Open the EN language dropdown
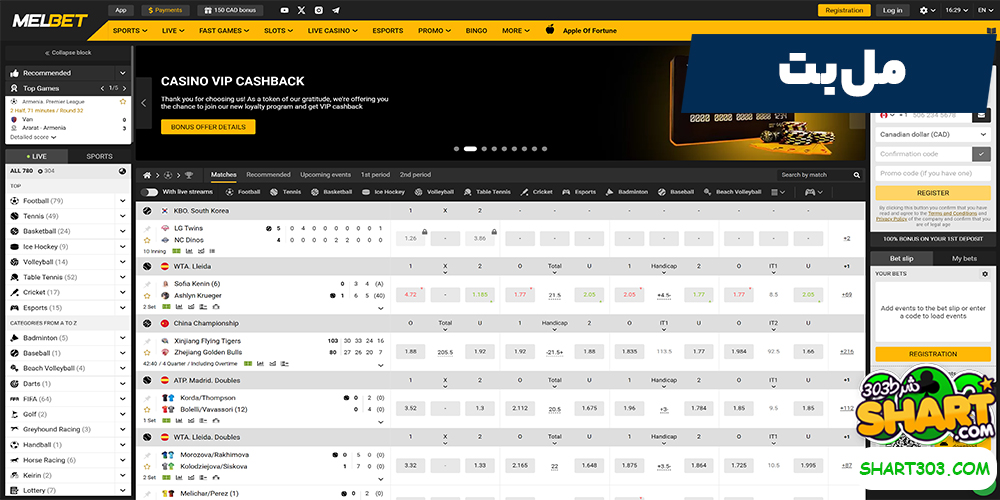Screen dimensions: 1000x500 [x=985, y=10]
